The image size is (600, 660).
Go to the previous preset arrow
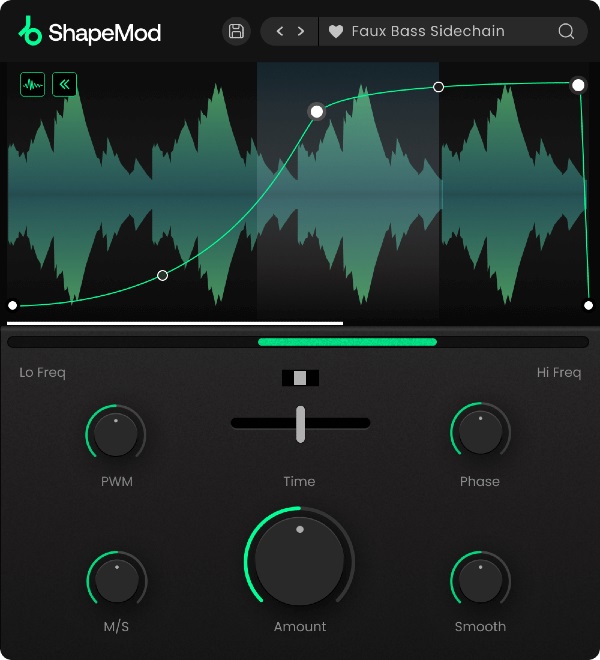pyautogui.click(x=280, y=31)
